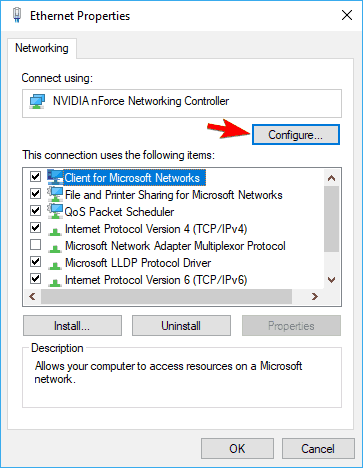Click the list scroll up arrow
Viewport: 363px width, 468px height.
(x=331, y=178)
